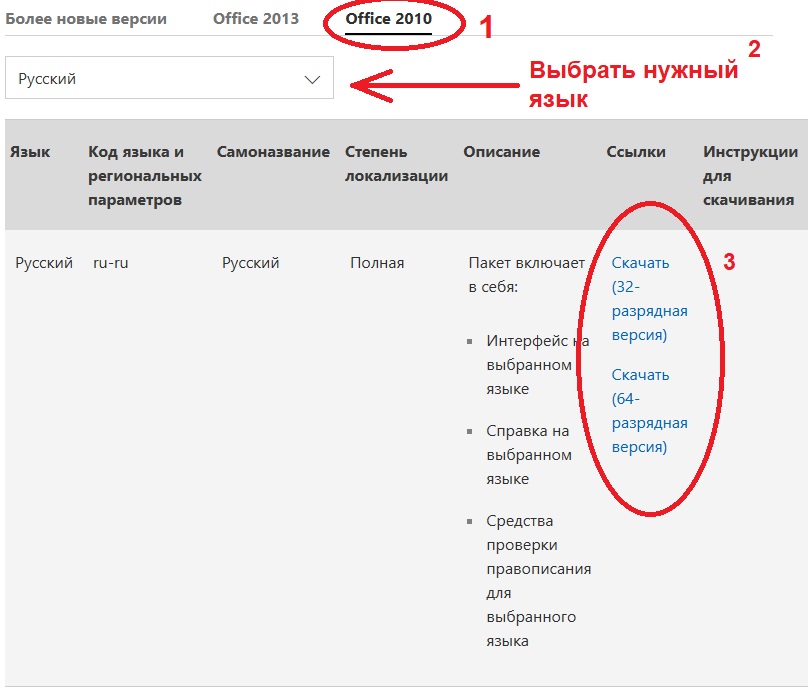Screen dimensions: 812x690
Task: Click the Самоназвание column header
Action: (x=273, y=152)
